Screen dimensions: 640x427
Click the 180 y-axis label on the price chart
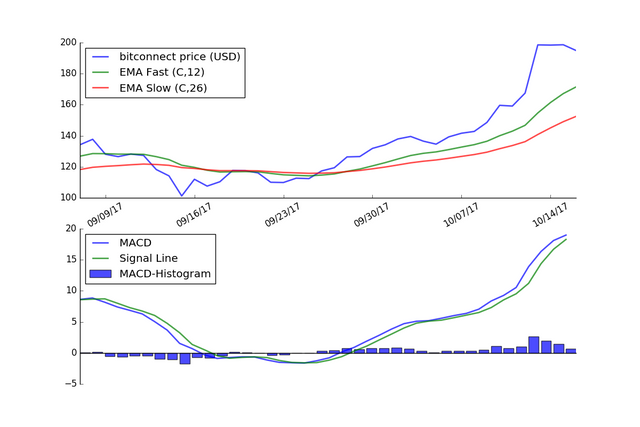[68, 73]
